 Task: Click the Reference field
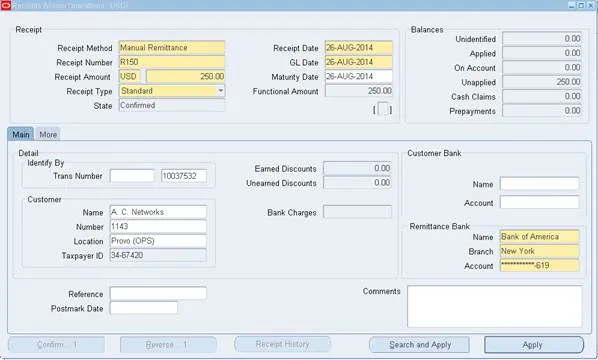pos(158,293)
